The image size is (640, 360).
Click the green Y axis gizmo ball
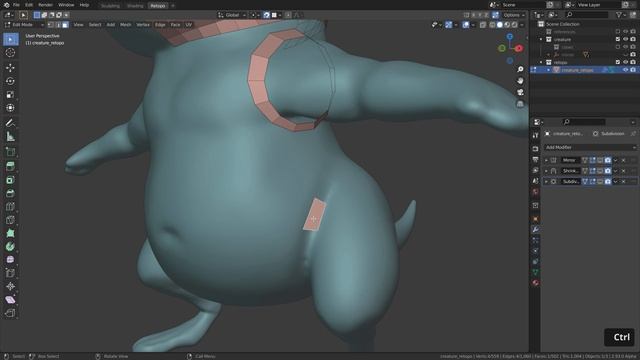pos(502,48)
